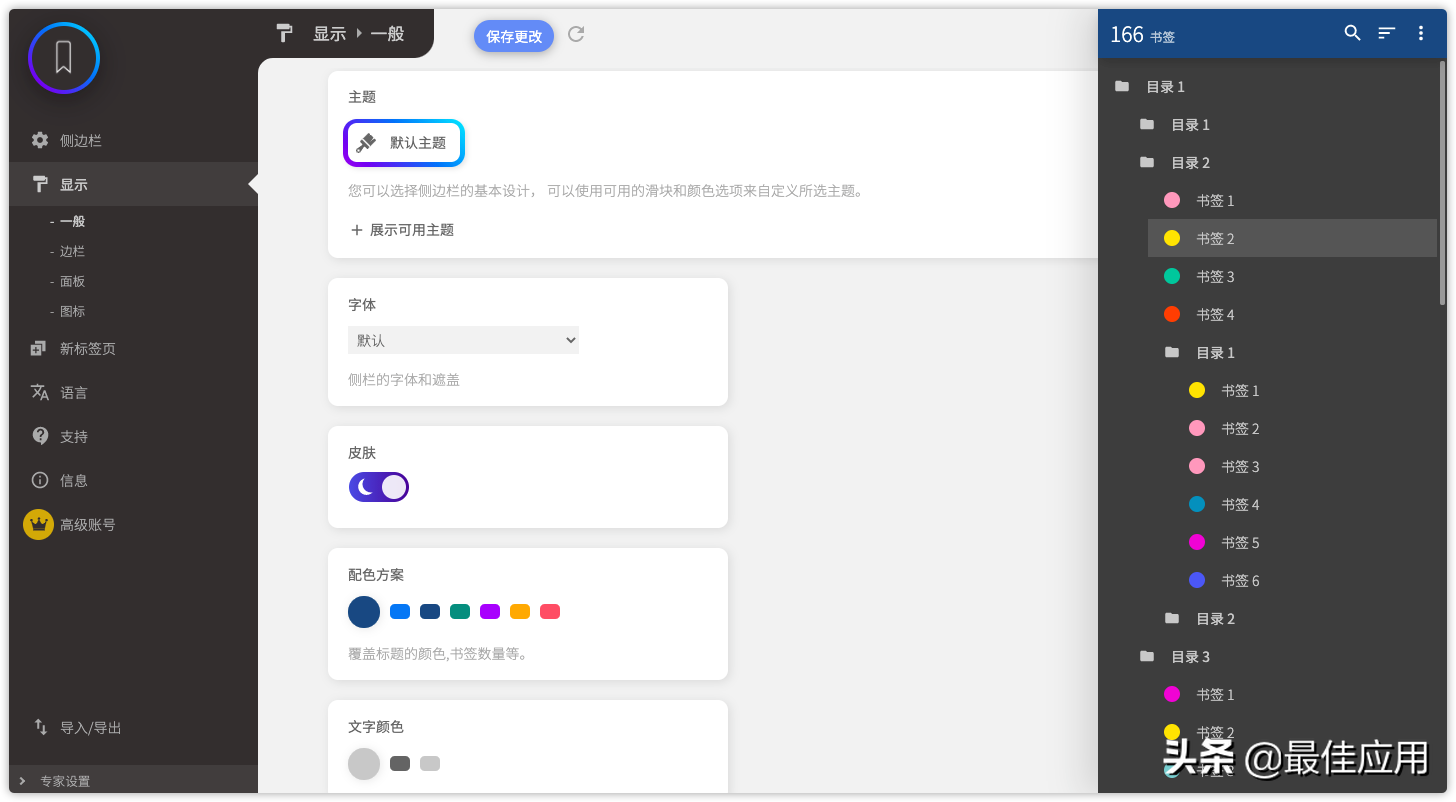The height and width of the screenshot is (802, 1456).
Task: Select the 默认主题 theme button
Action: pos(404,143)
